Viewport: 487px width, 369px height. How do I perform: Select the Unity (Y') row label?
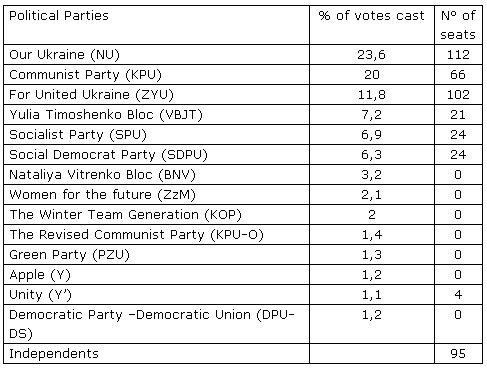156,295
